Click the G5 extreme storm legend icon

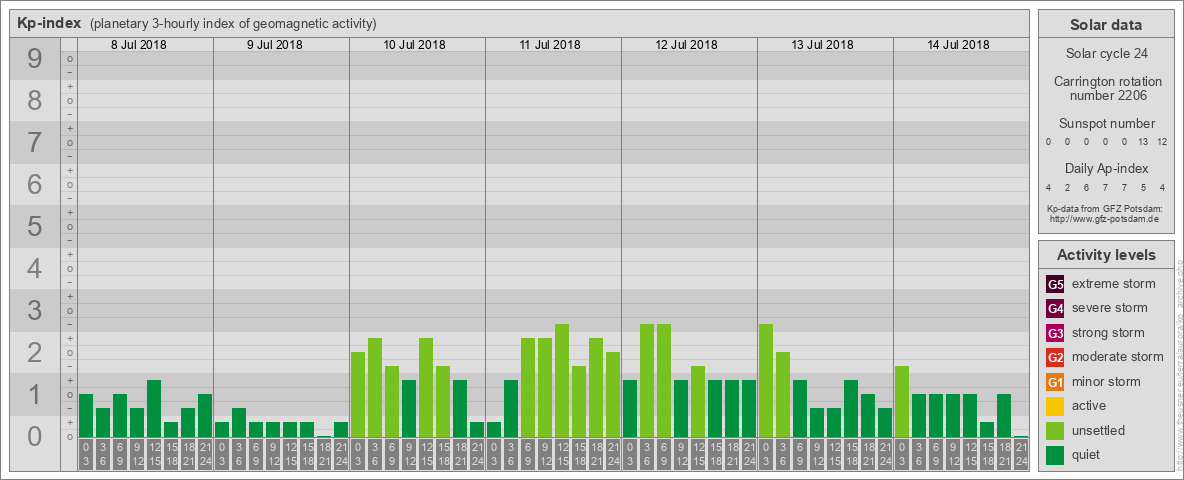pyautogui.click(x=1055, y=285)
